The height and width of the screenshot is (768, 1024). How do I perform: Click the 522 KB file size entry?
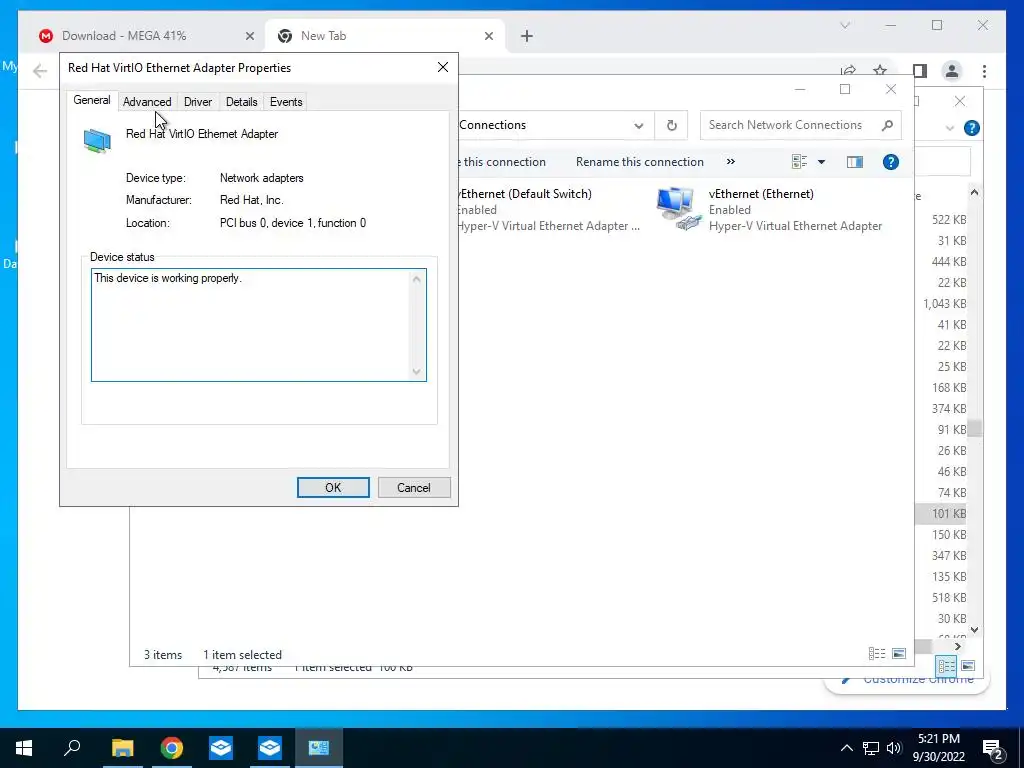click(949, 220)
